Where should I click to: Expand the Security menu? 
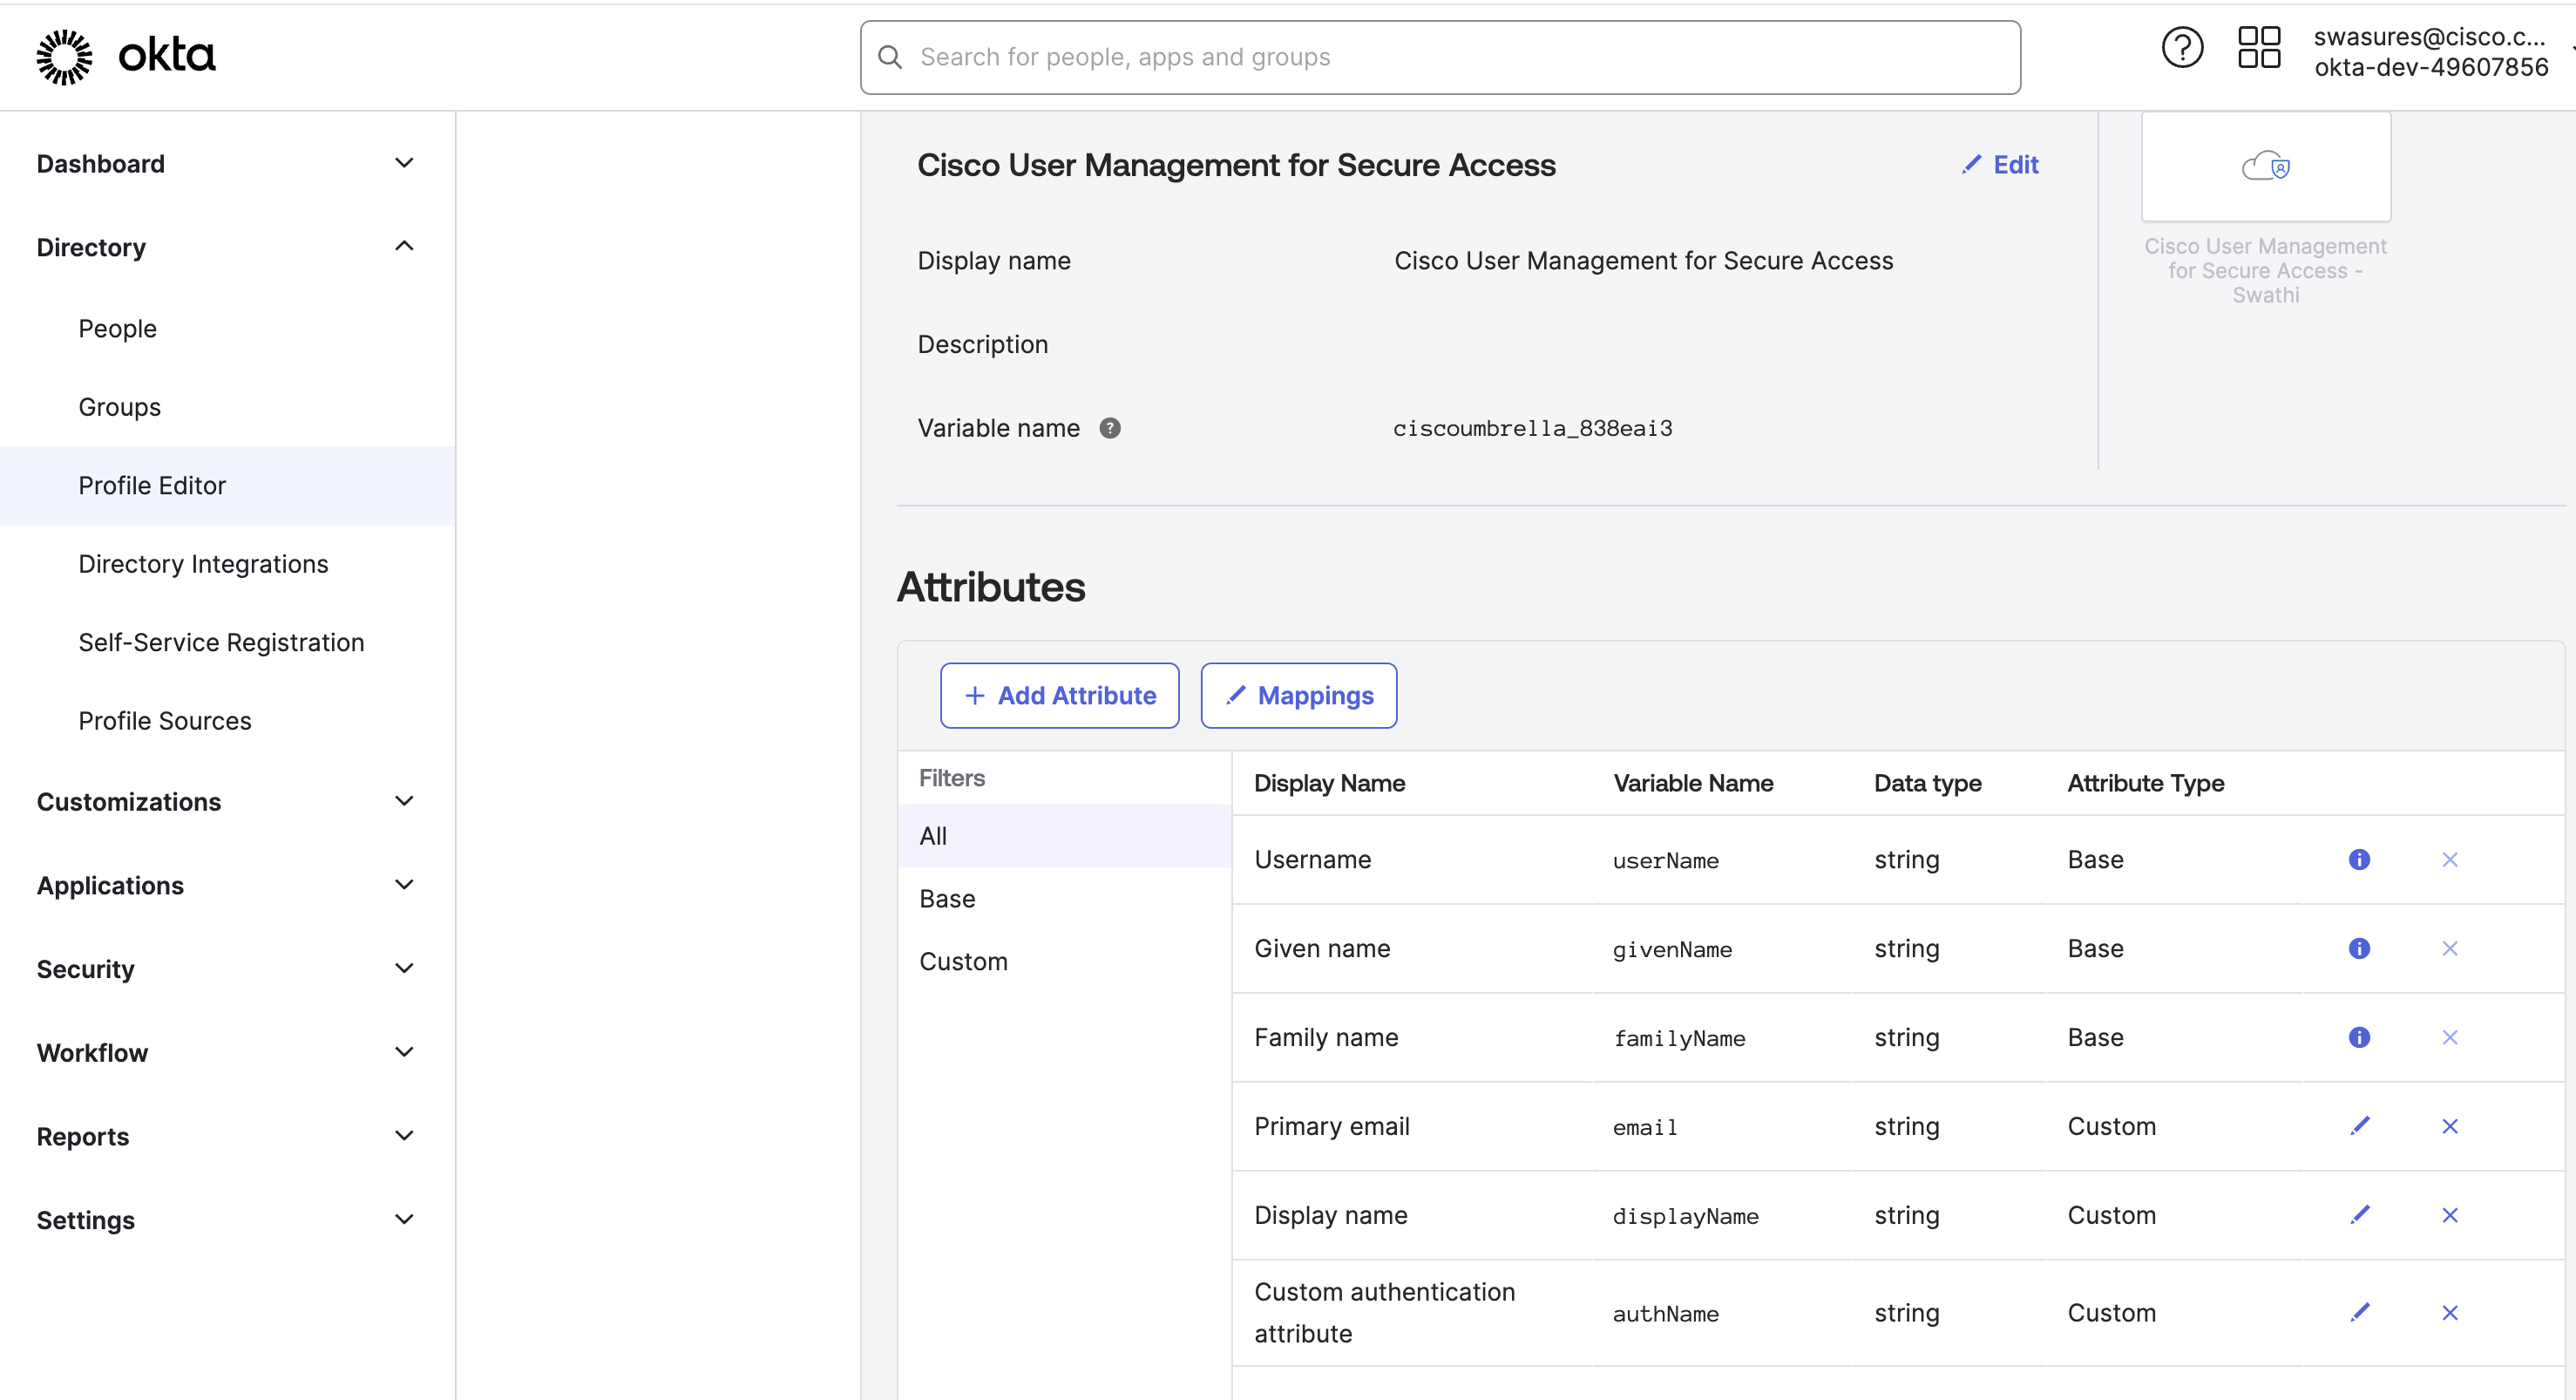[x=404, y=968]
